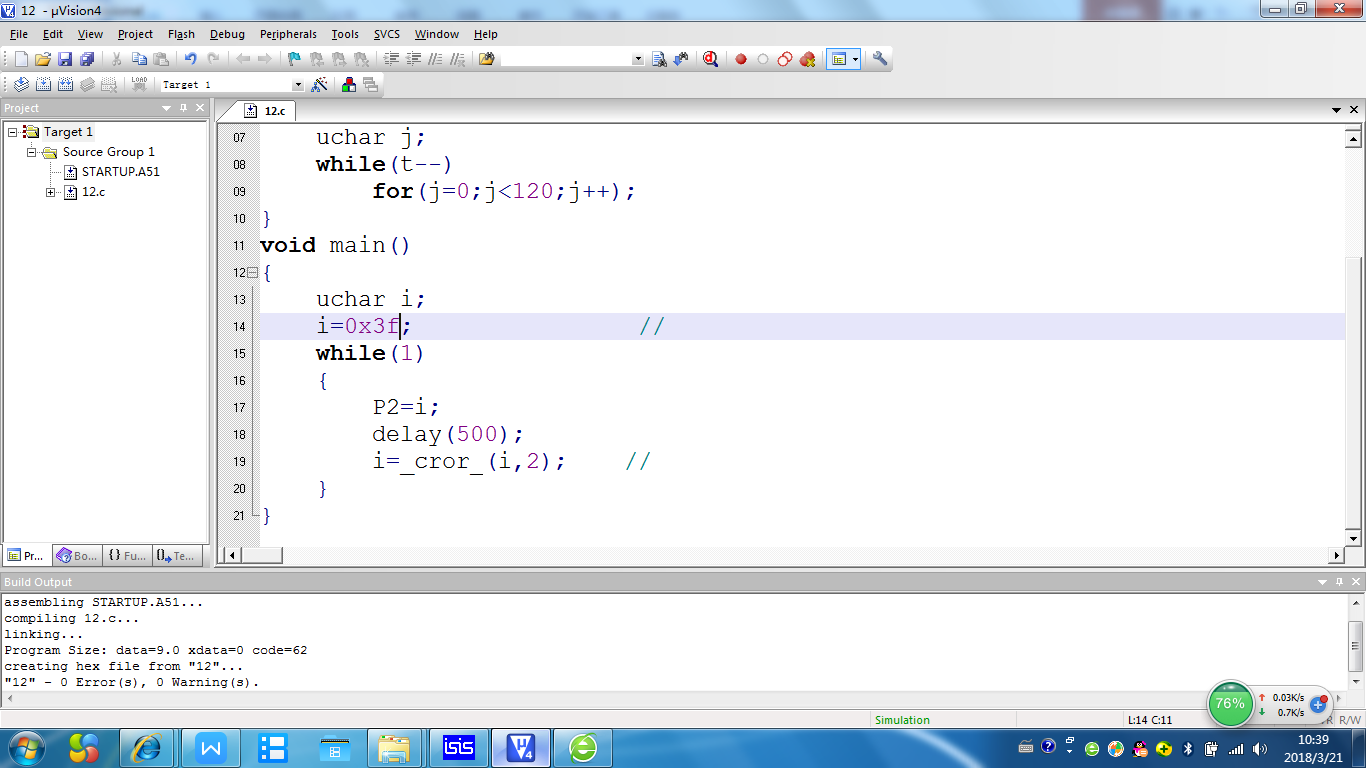Open the Project panel options dropdown arrow
Screen dimensions: 1366x768
click(x=167, y=108)
